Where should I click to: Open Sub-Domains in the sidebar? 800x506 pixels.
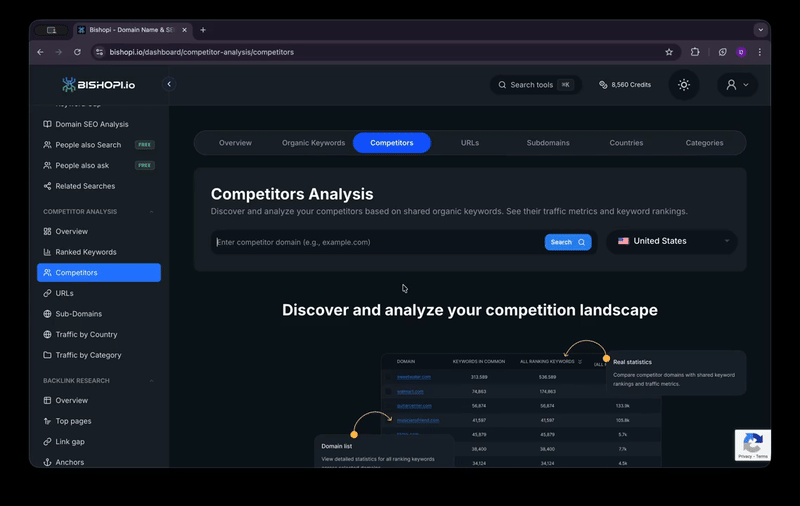tap(79, 314)
